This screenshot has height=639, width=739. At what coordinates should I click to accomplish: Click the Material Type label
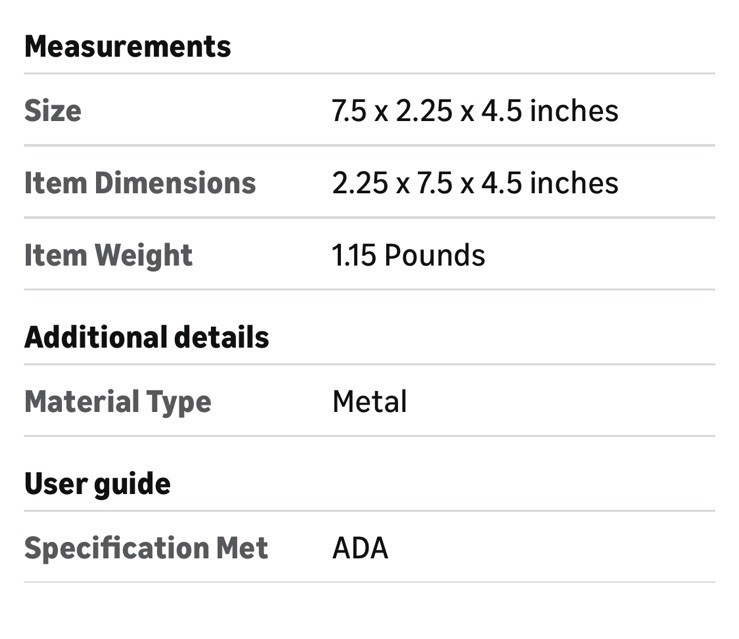point(118,402)
